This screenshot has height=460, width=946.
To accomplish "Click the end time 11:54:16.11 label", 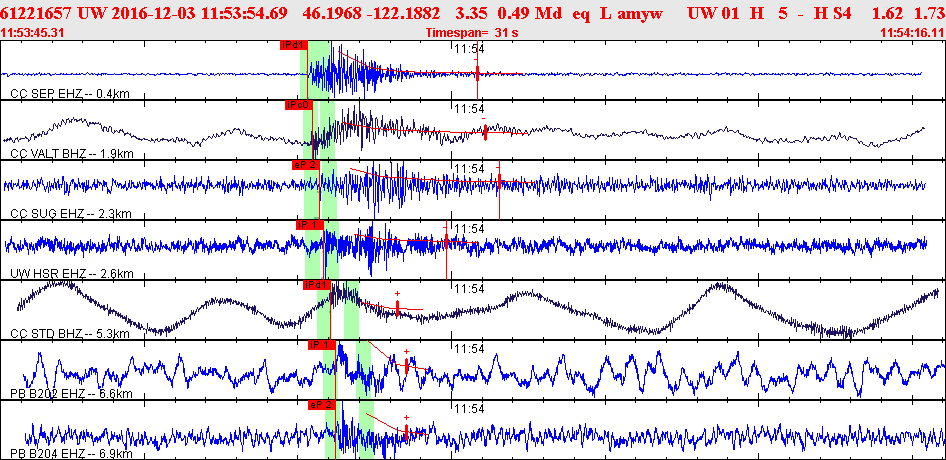I will 910,33.
